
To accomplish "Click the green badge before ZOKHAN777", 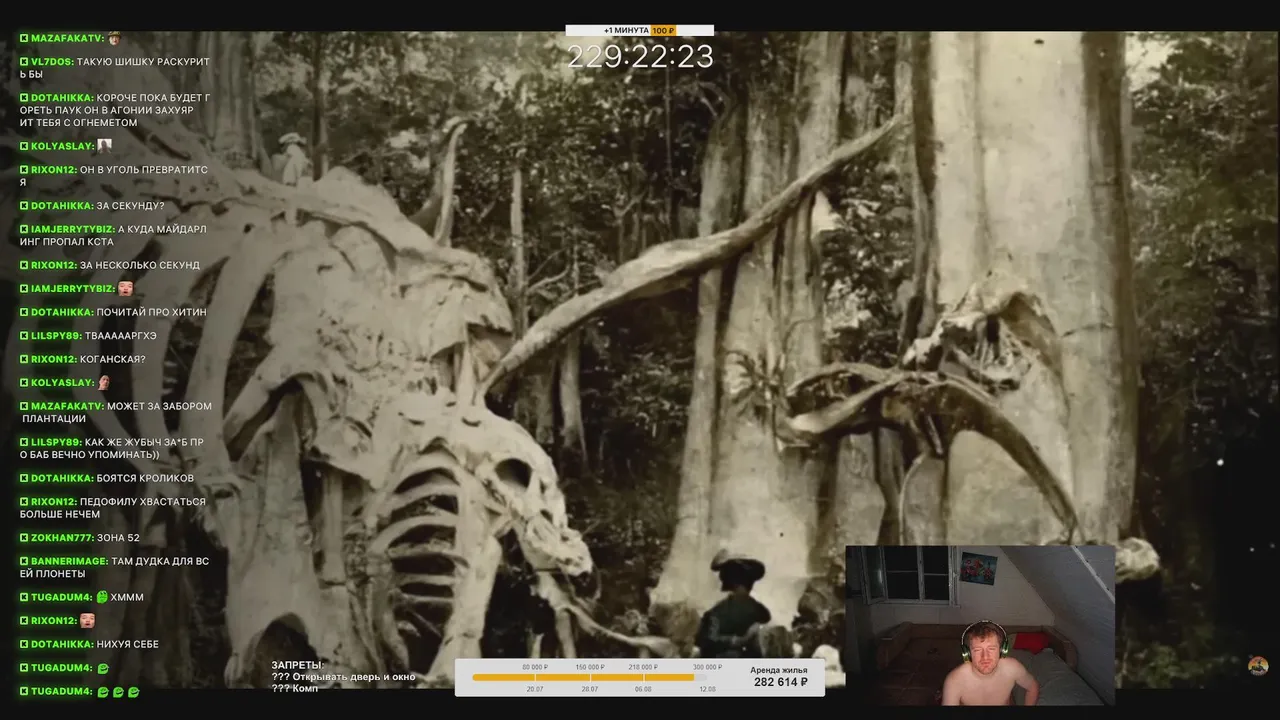I will pos(24,538).
